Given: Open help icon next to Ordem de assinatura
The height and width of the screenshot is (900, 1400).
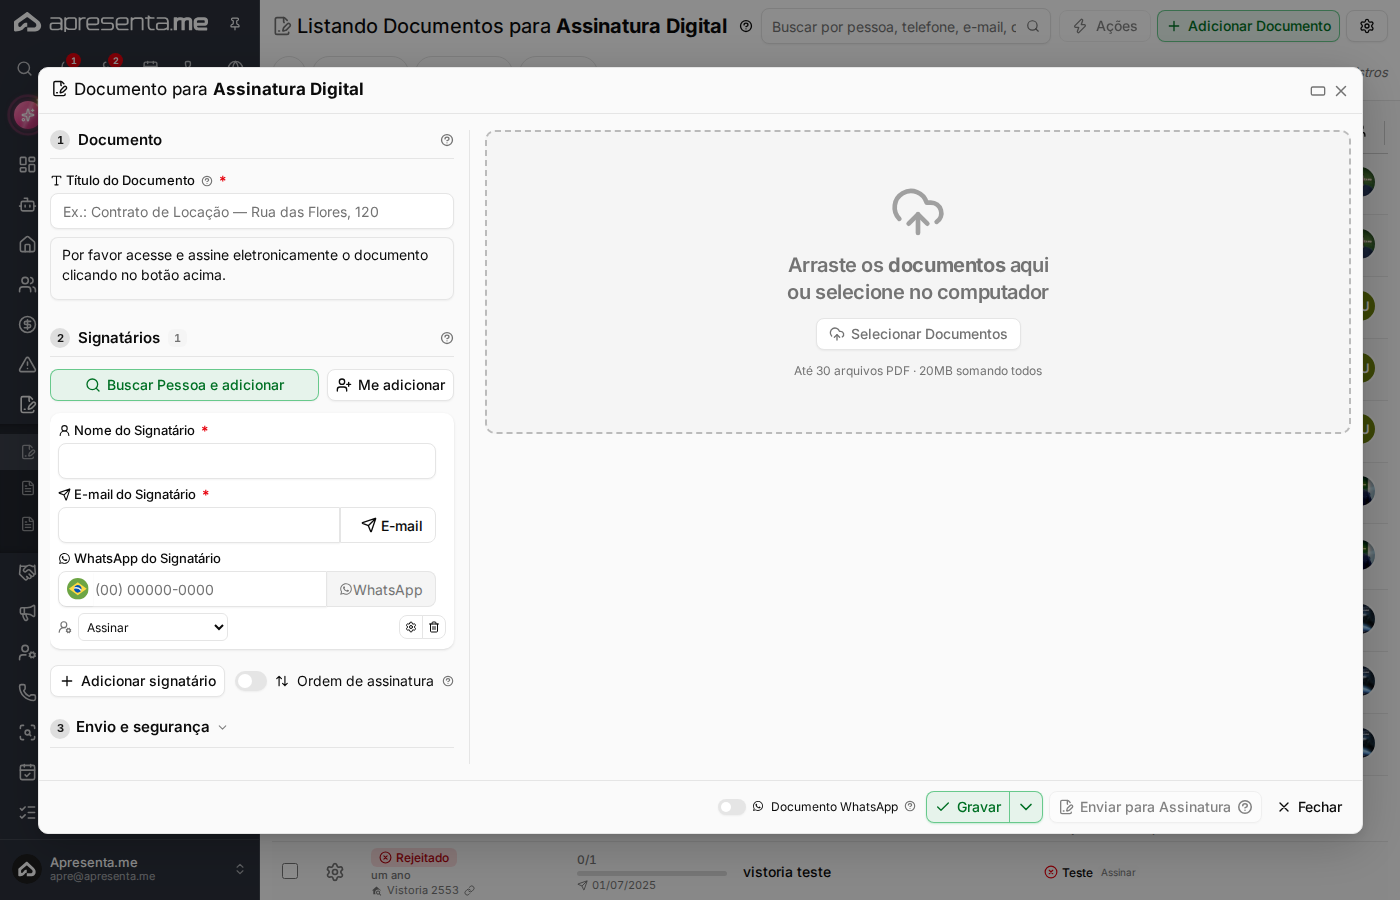Looking at the screenshot, I should (x=448, y=681).
